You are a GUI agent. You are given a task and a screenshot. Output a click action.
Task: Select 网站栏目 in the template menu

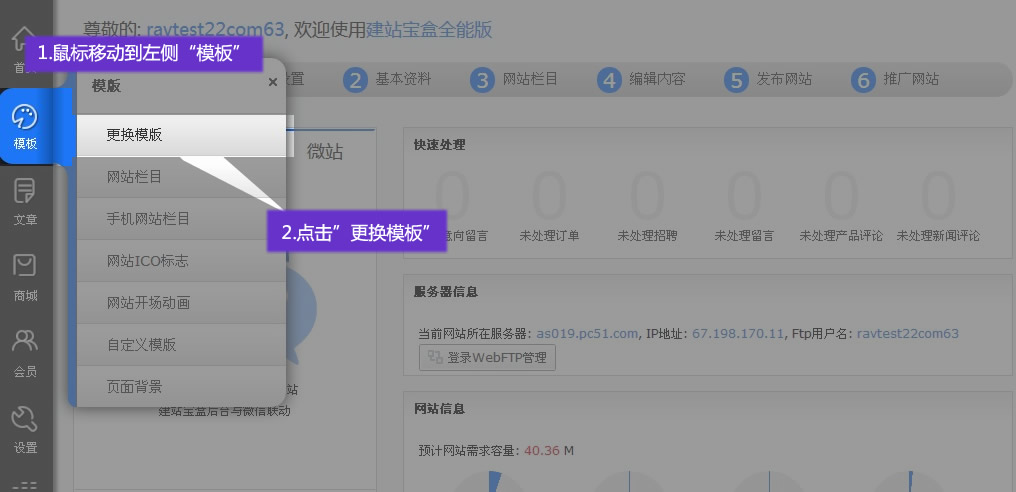(181, 177)
